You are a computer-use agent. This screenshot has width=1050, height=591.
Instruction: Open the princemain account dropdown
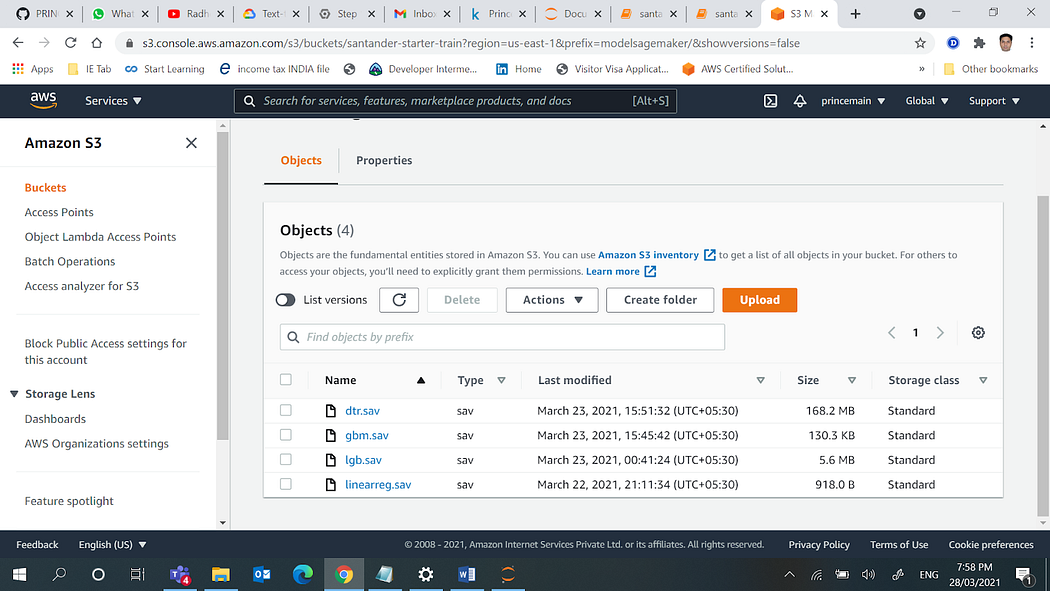[853, 101]
